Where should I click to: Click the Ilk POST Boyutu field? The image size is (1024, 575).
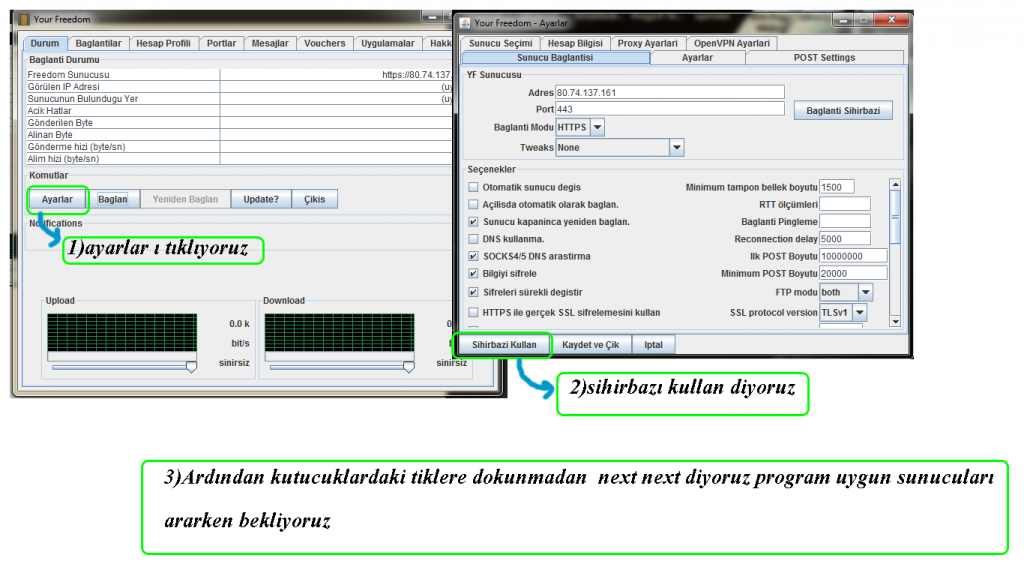pos(854,257)
